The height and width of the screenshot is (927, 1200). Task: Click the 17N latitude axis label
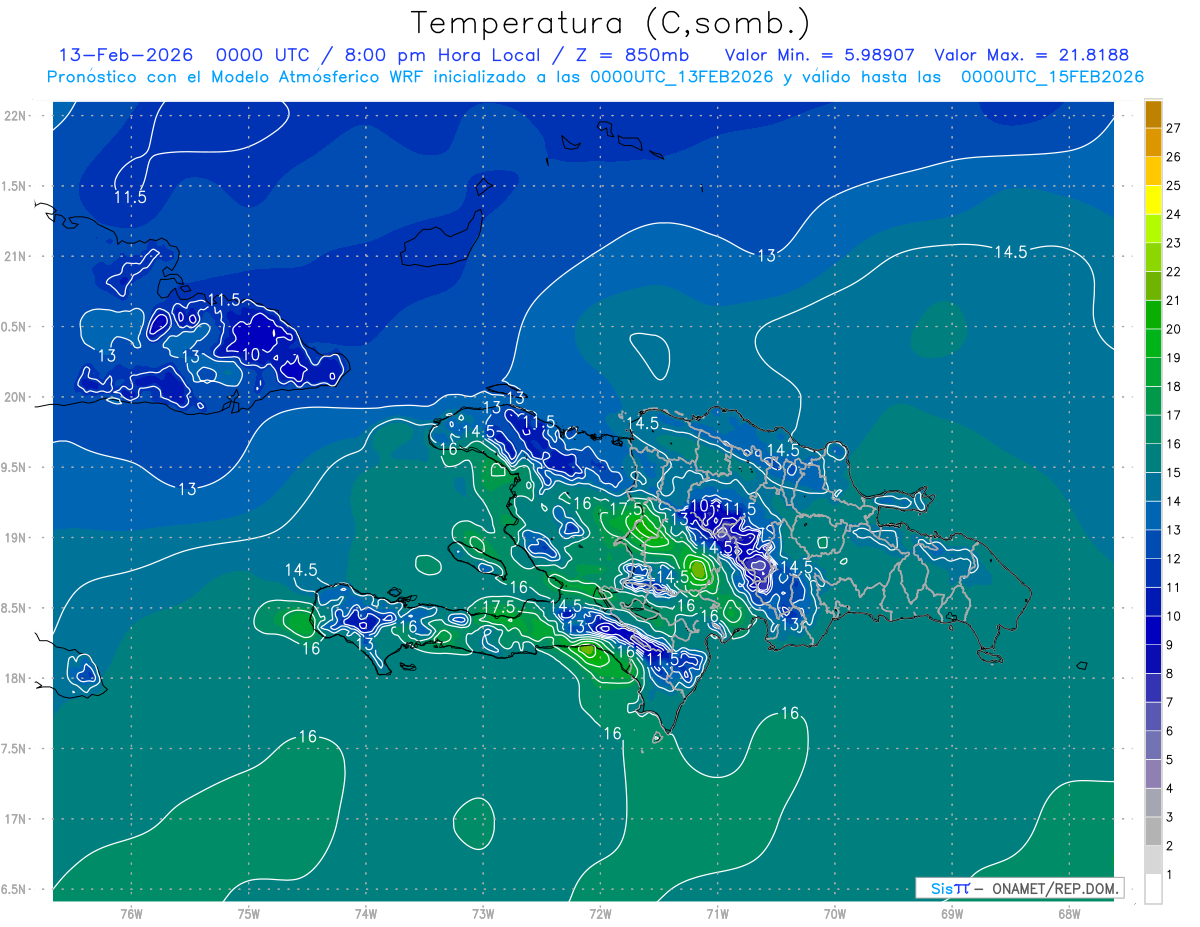(15, 819)
